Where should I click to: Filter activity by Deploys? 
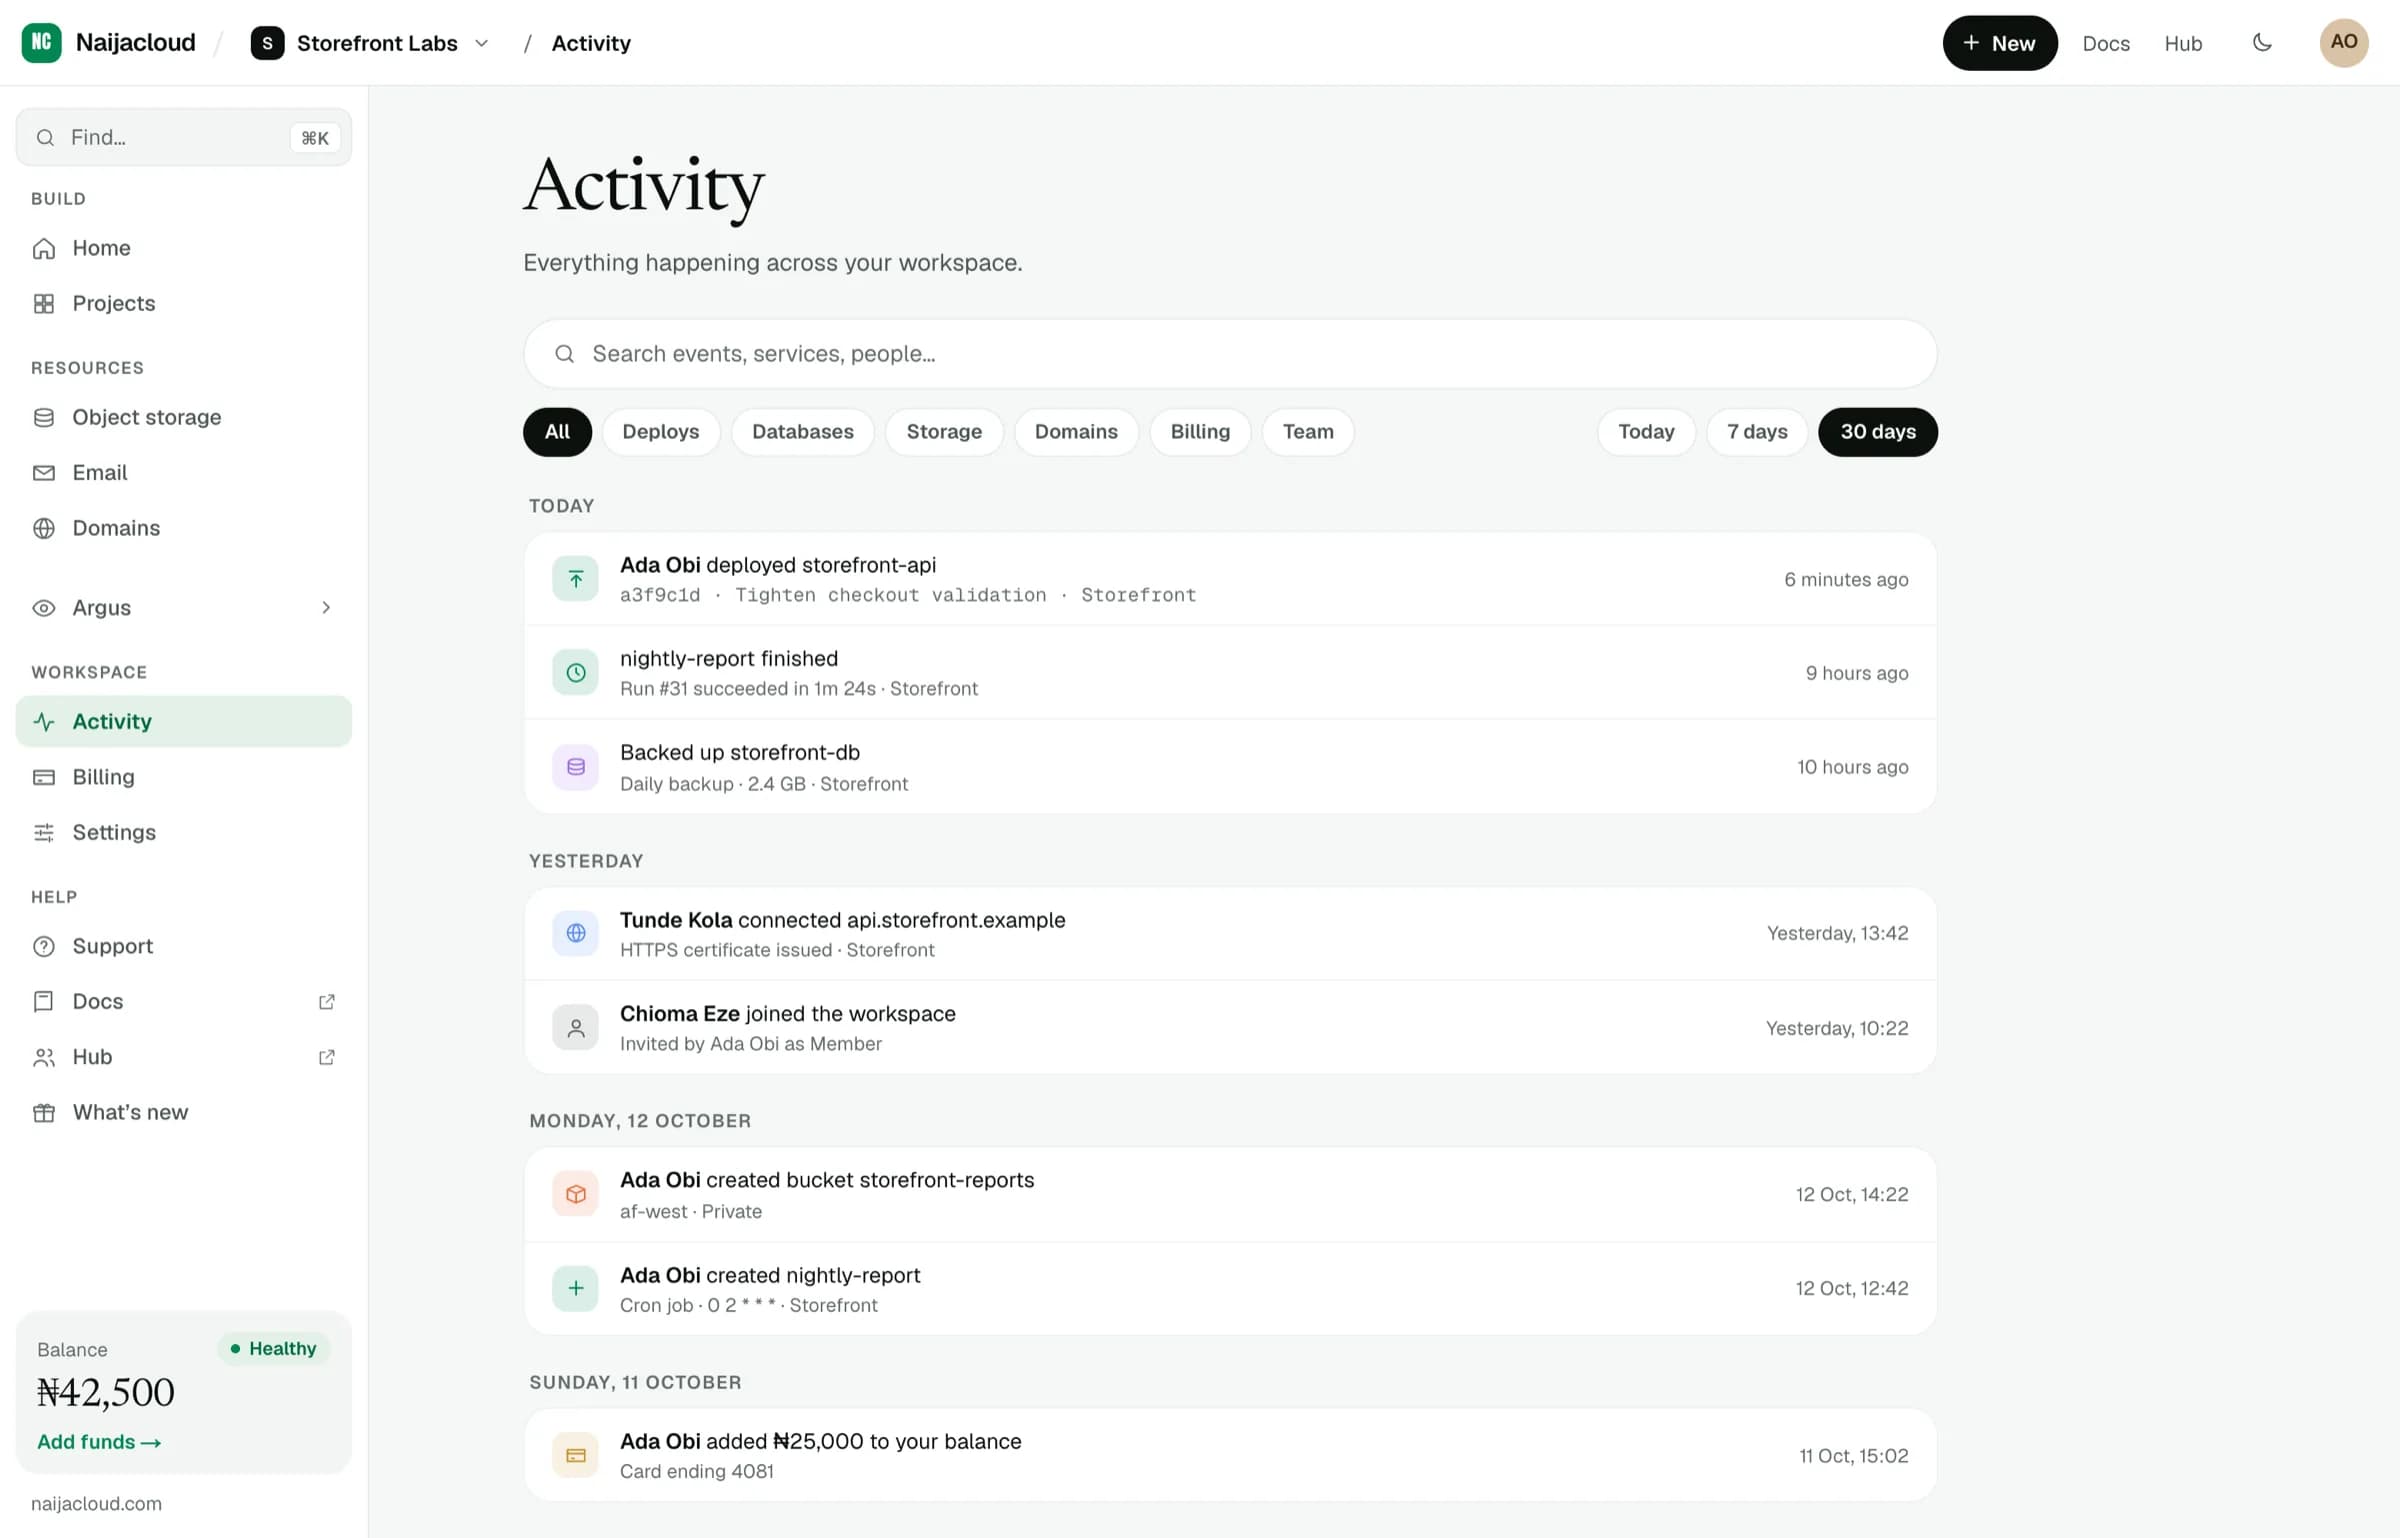[660, 432]
